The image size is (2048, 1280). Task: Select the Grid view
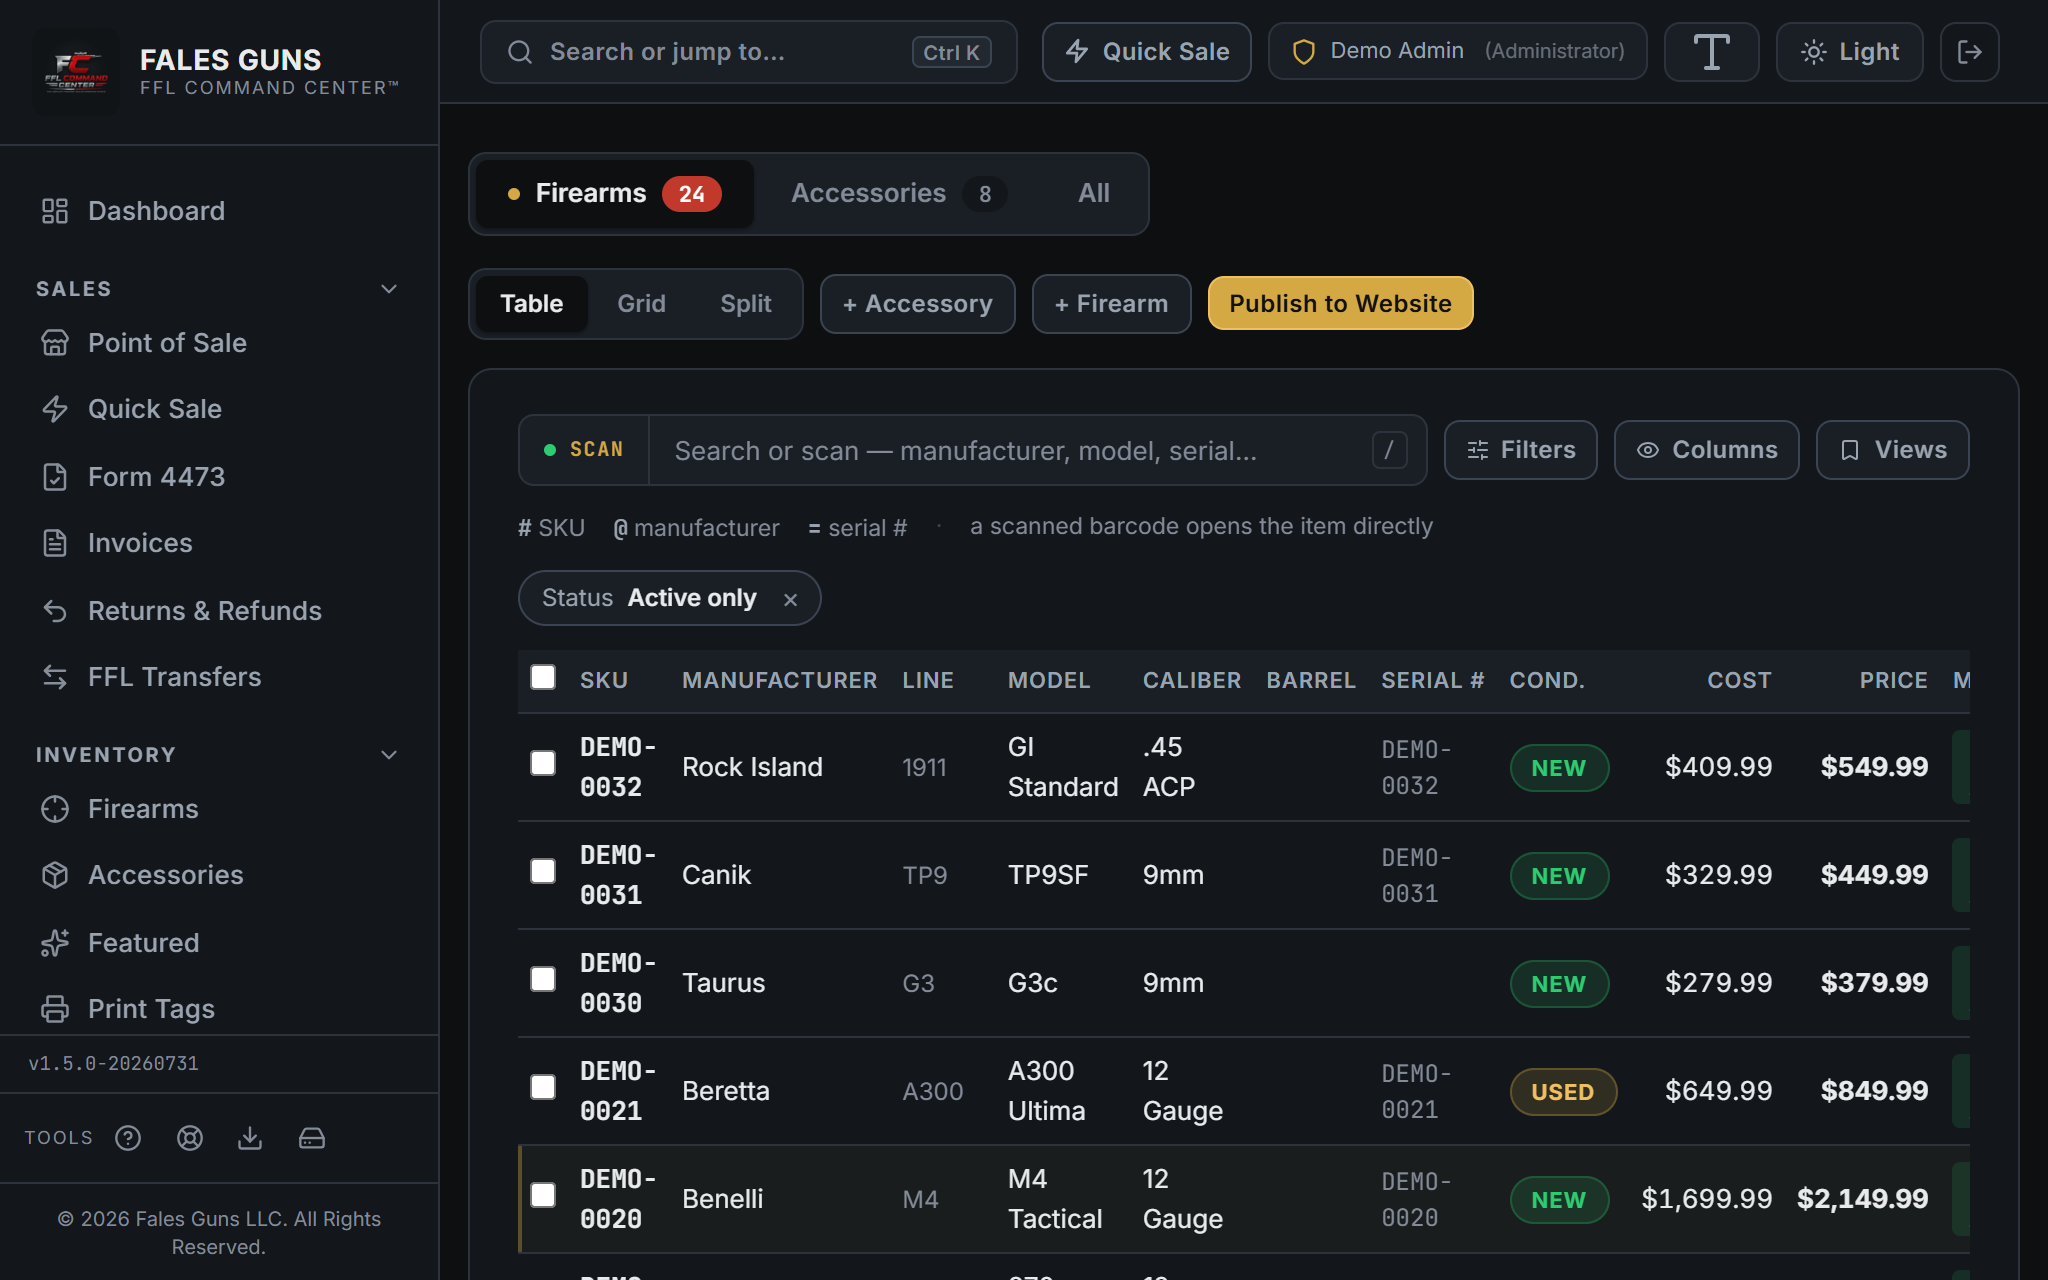click(641, 304)
